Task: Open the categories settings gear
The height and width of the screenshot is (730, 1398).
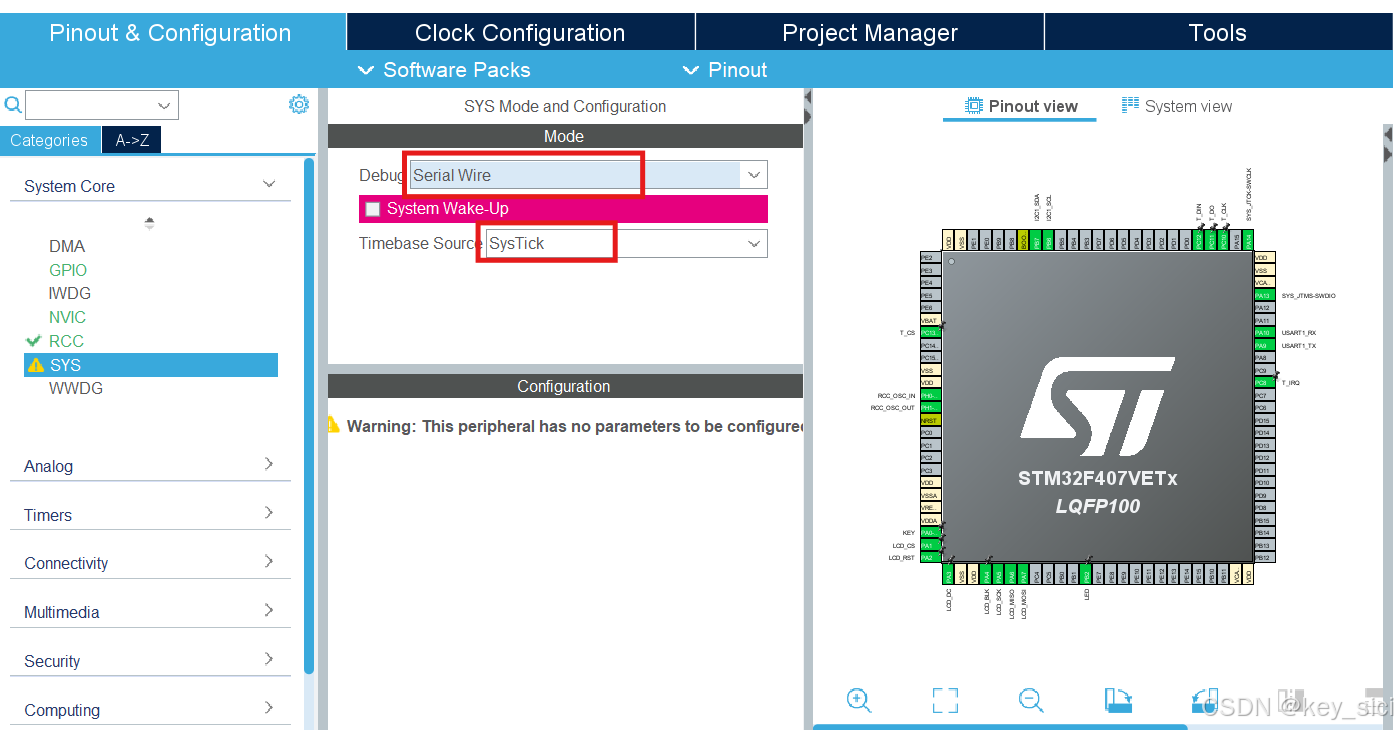Action: point(299,104)
